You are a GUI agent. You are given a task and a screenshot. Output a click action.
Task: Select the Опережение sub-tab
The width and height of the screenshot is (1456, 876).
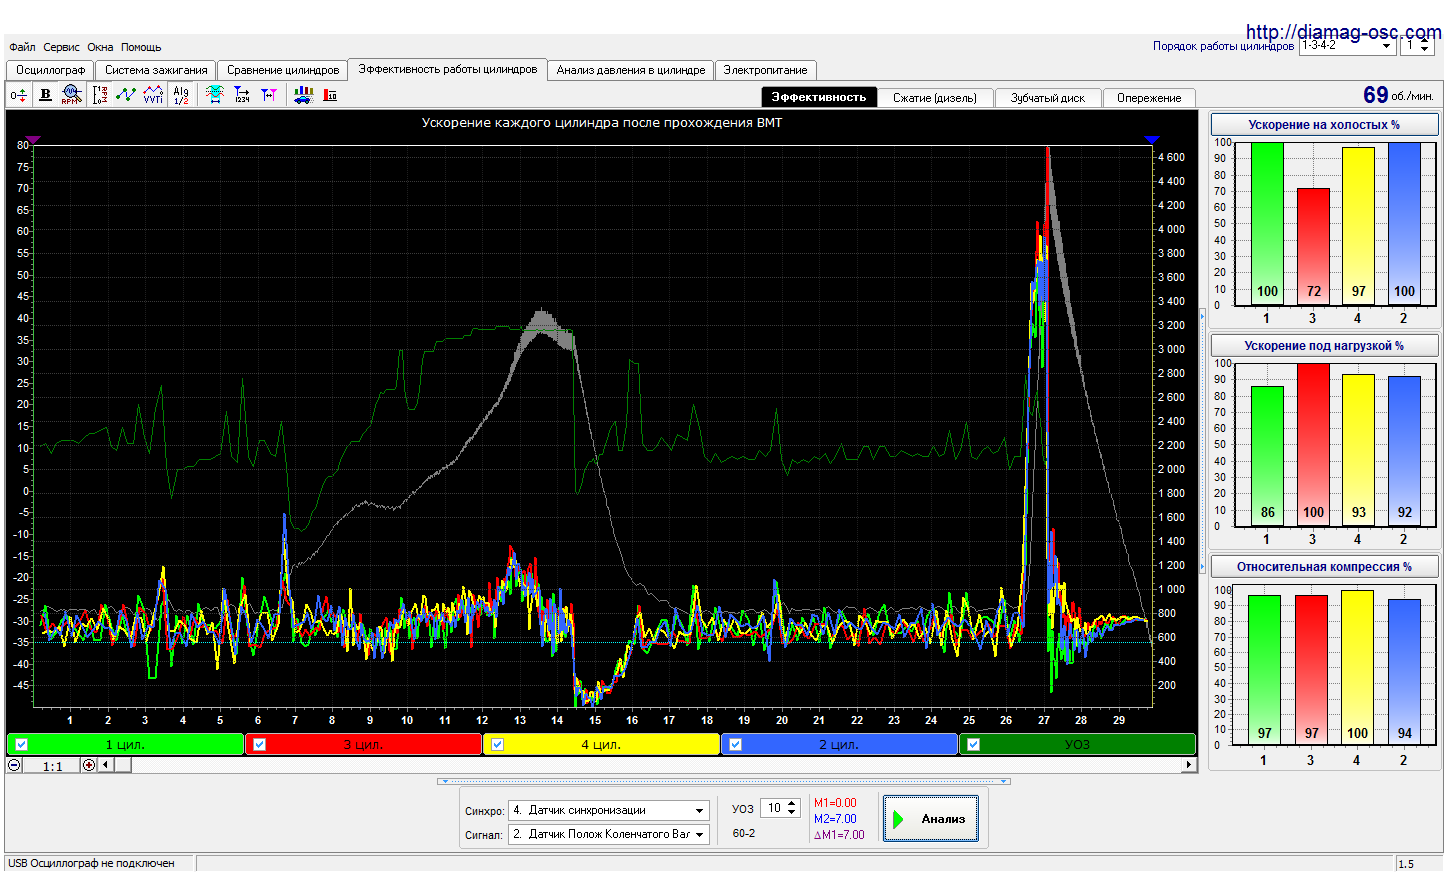1149,98
